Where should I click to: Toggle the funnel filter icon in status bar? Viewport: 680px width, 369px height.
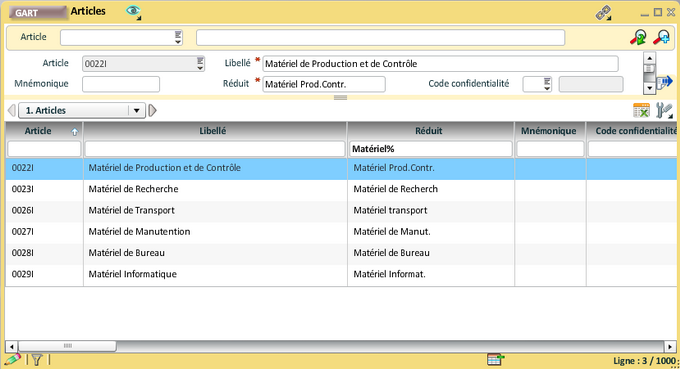click(x=37, y=359)
